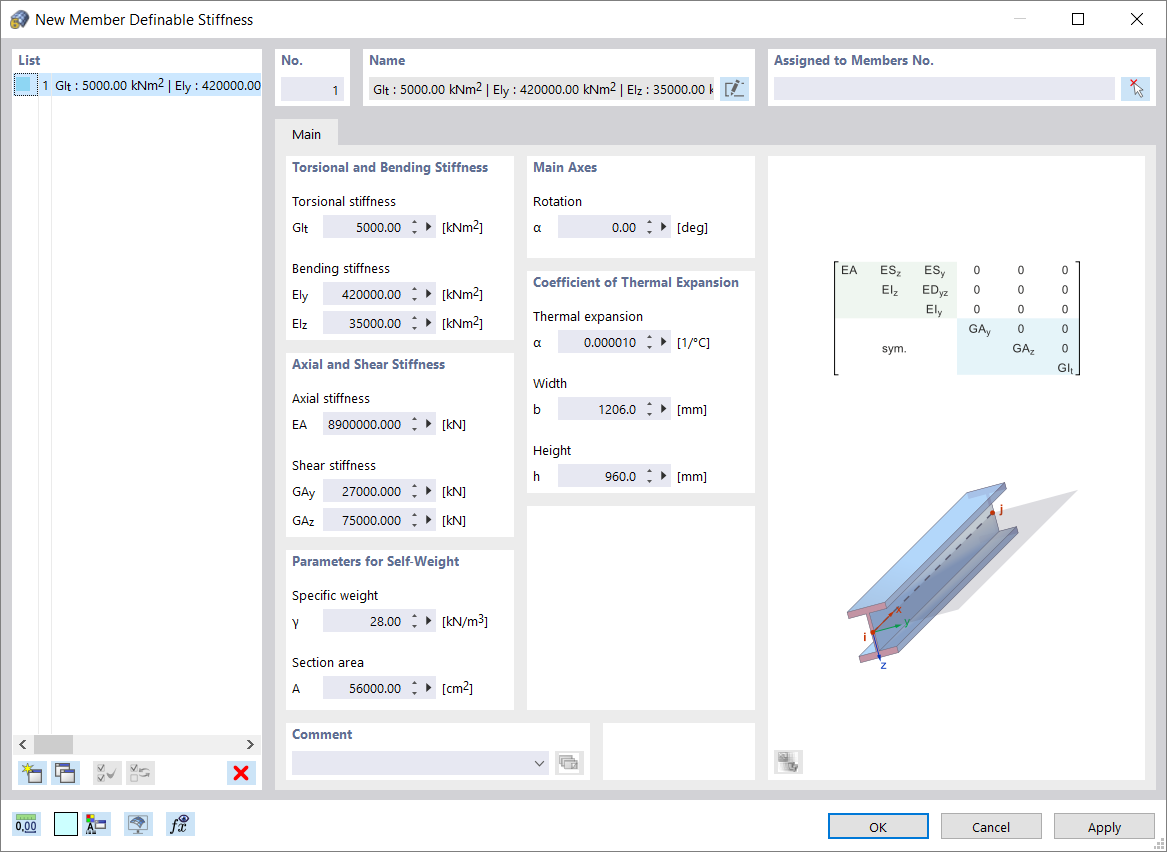Click the specific weight γ spinner

pyautogui.click(x=415, y=621)
